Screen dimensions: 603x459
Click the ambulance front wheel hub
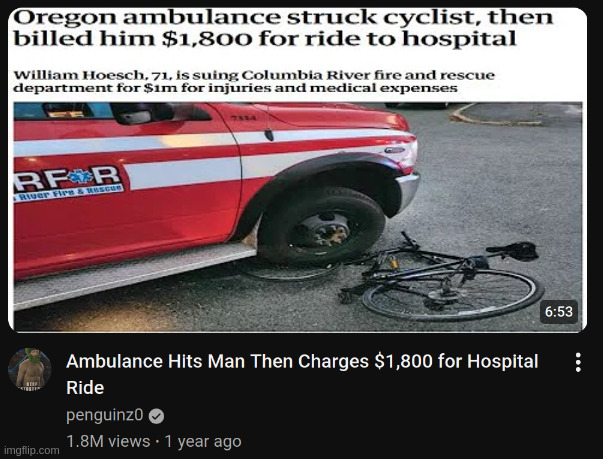pos(321,231)
